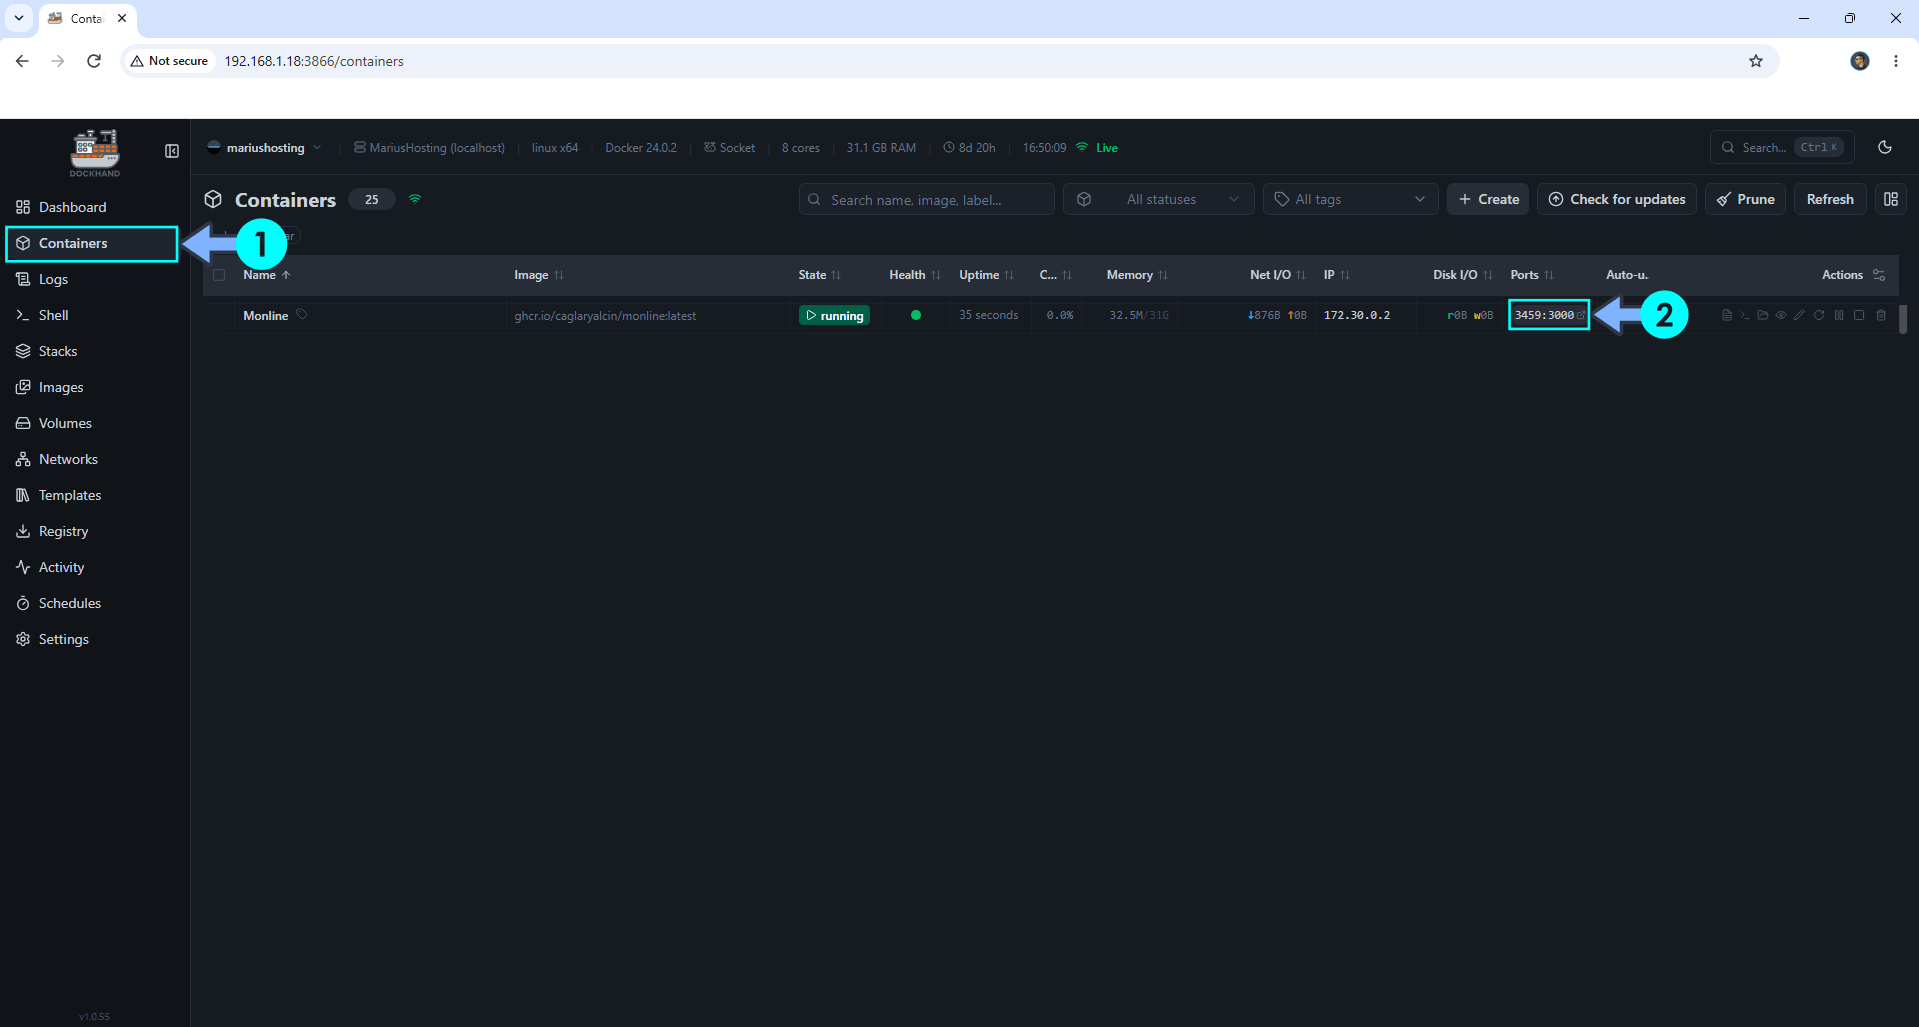The image size is (1919, 1027).
Task: Open the 3459:3000 port link
Action: 1549,315
